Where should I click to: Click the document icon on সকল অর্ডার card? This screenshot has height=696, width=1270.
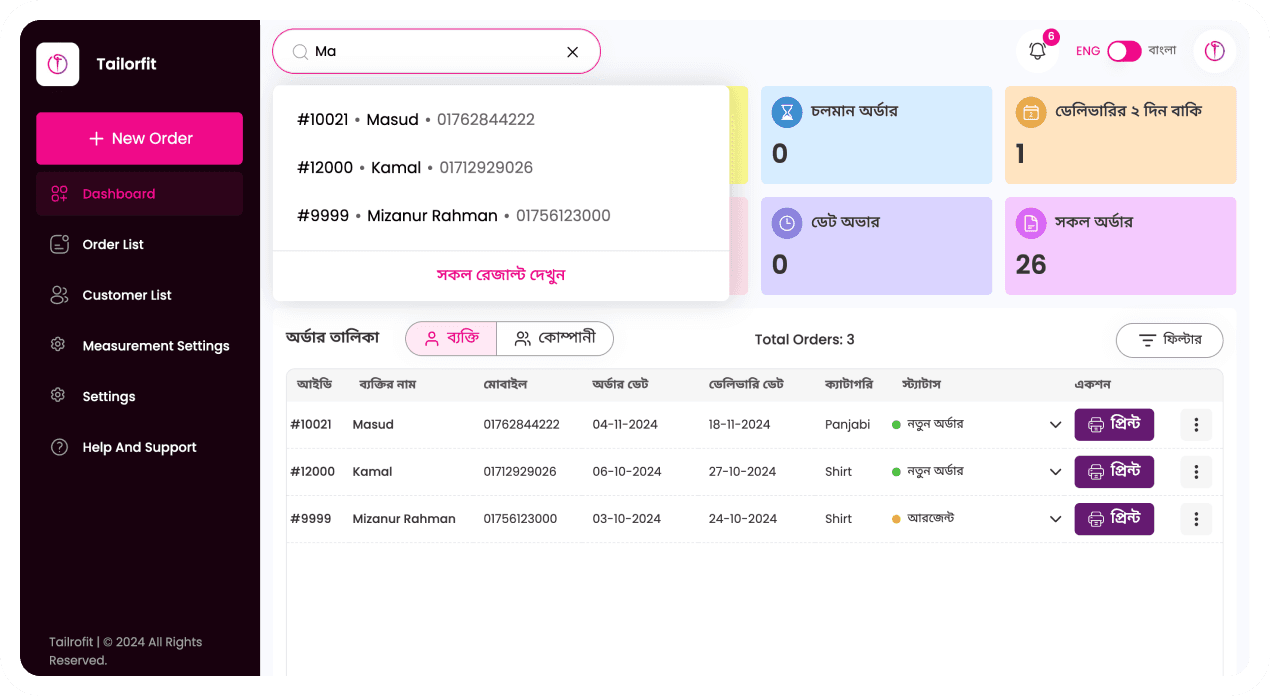tap(1031, 223)
